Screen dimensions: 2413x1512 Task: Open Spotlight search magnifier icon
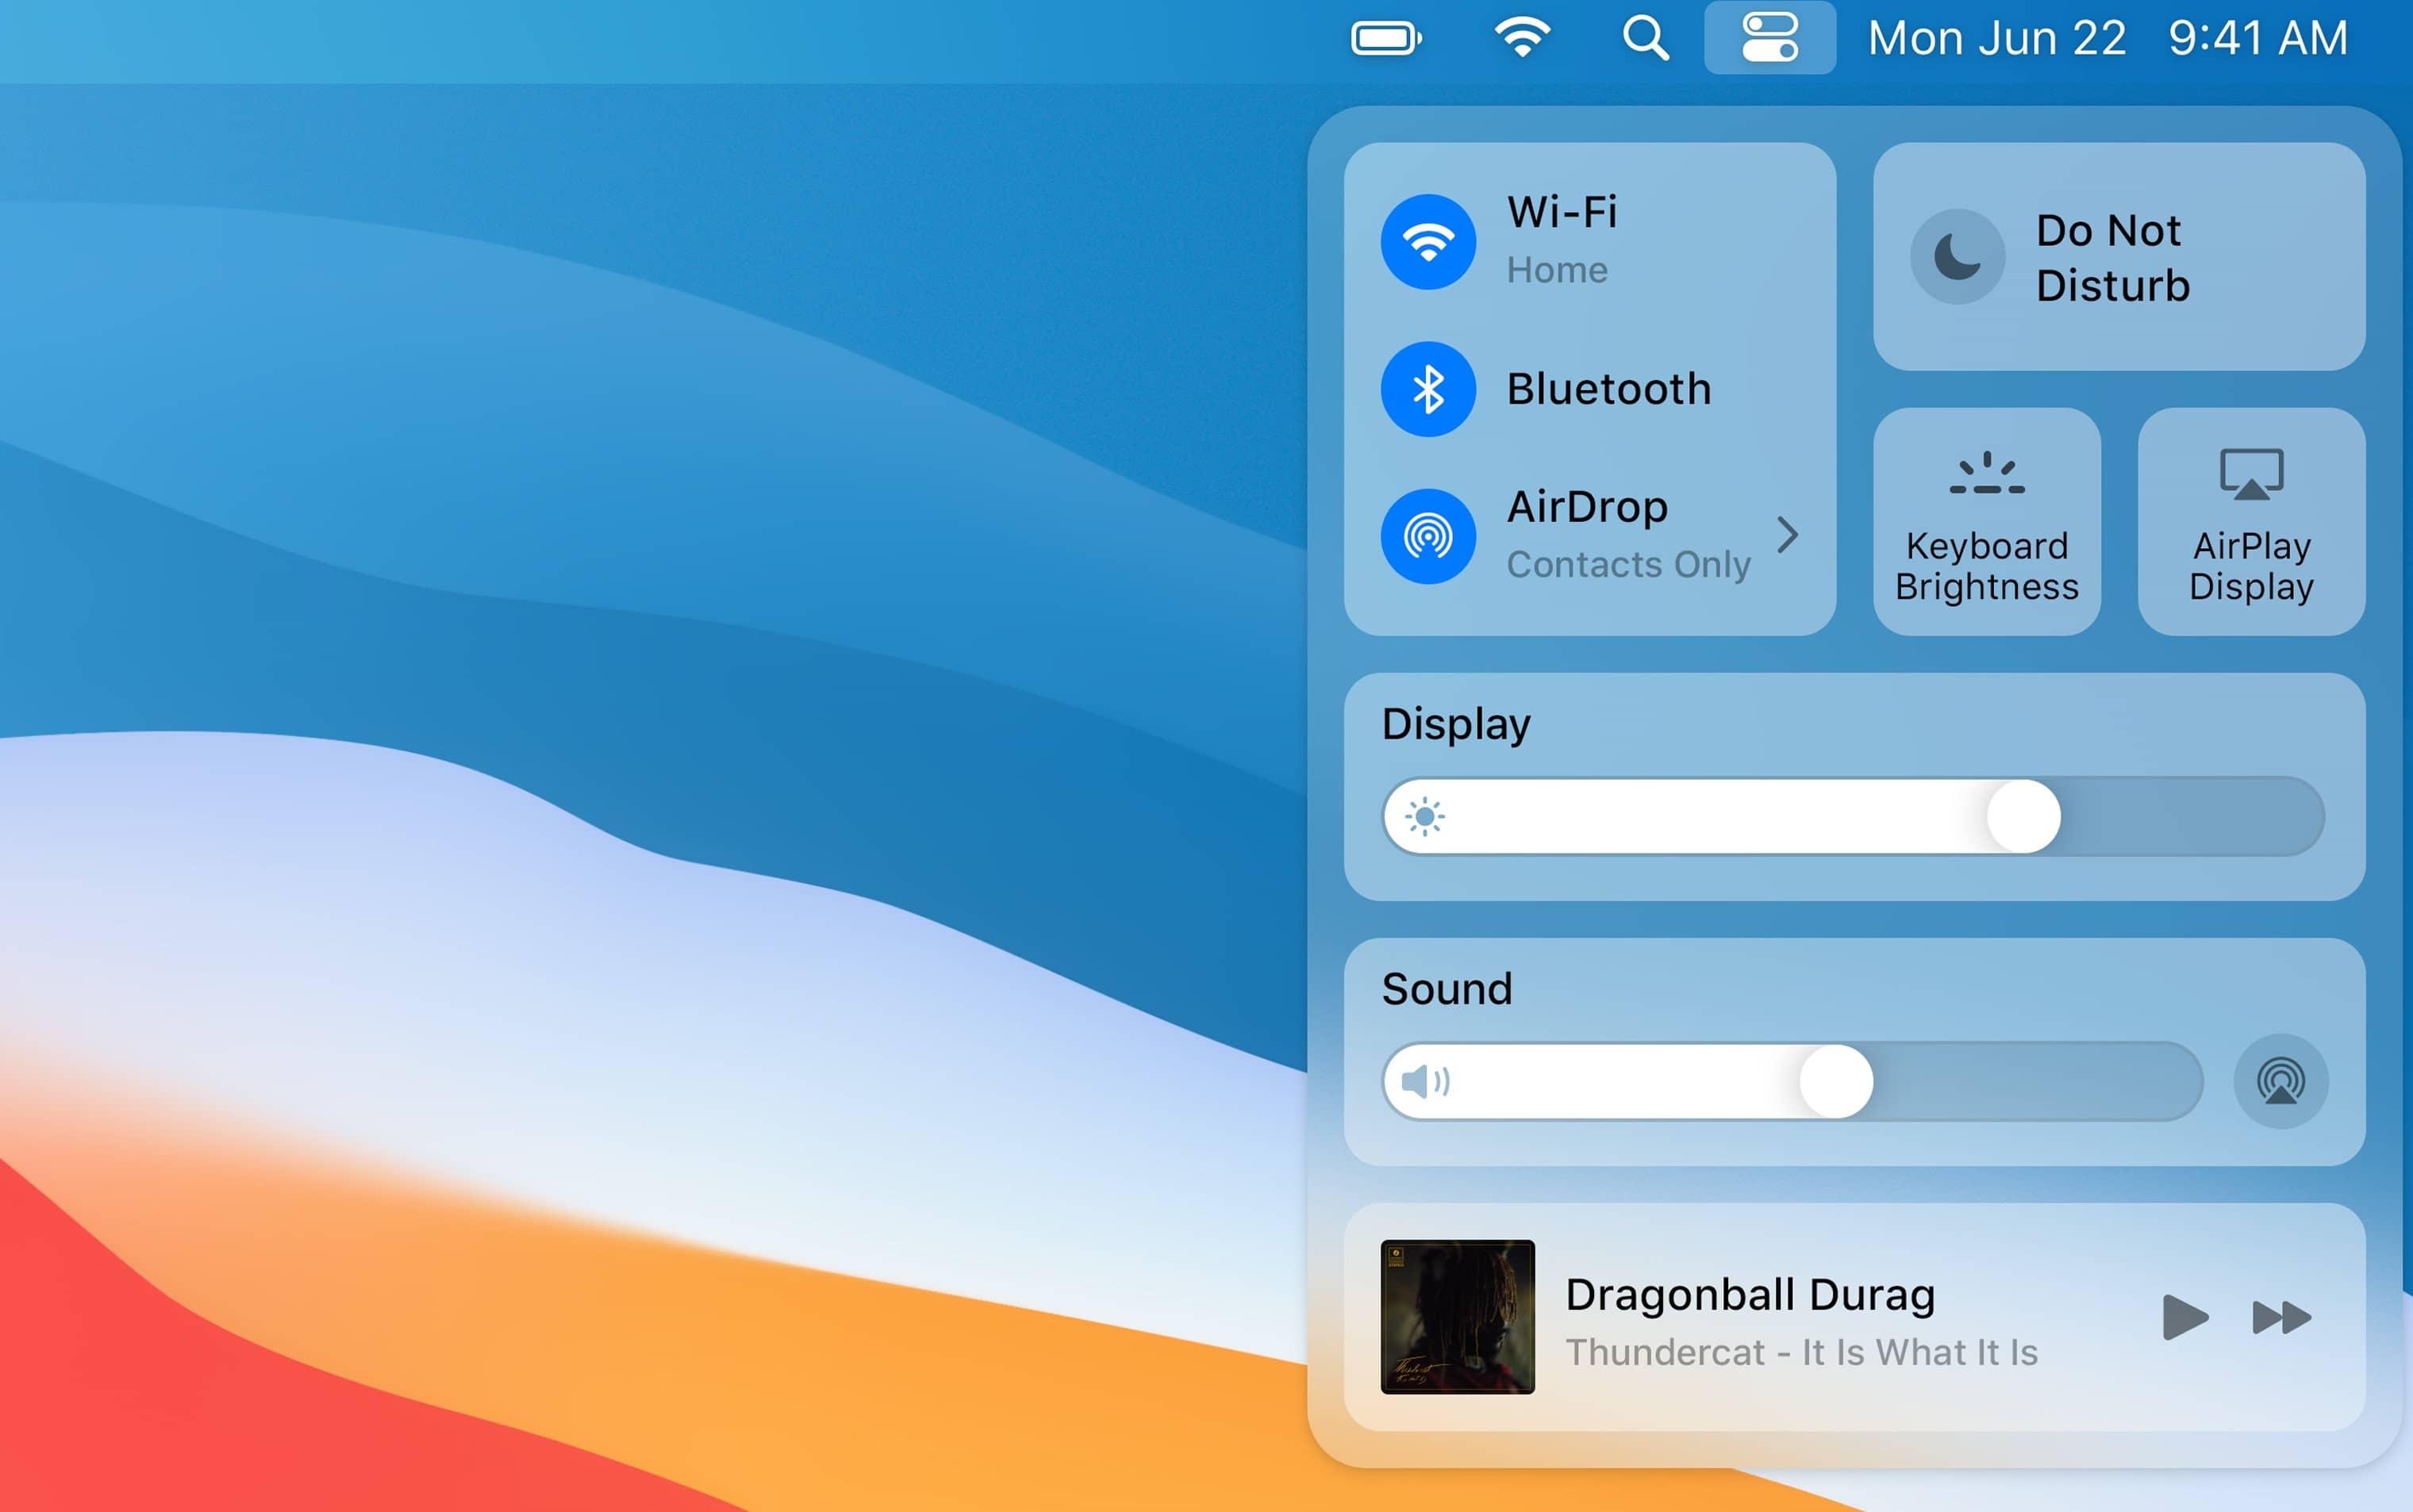pyautogui.click(x=1644, y=39)
